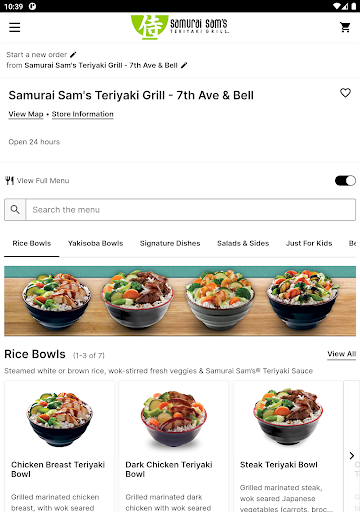Open the Steak Teriyaki Bowl item
This screenshot has height=512, width=360.
(x=288, y=446)
